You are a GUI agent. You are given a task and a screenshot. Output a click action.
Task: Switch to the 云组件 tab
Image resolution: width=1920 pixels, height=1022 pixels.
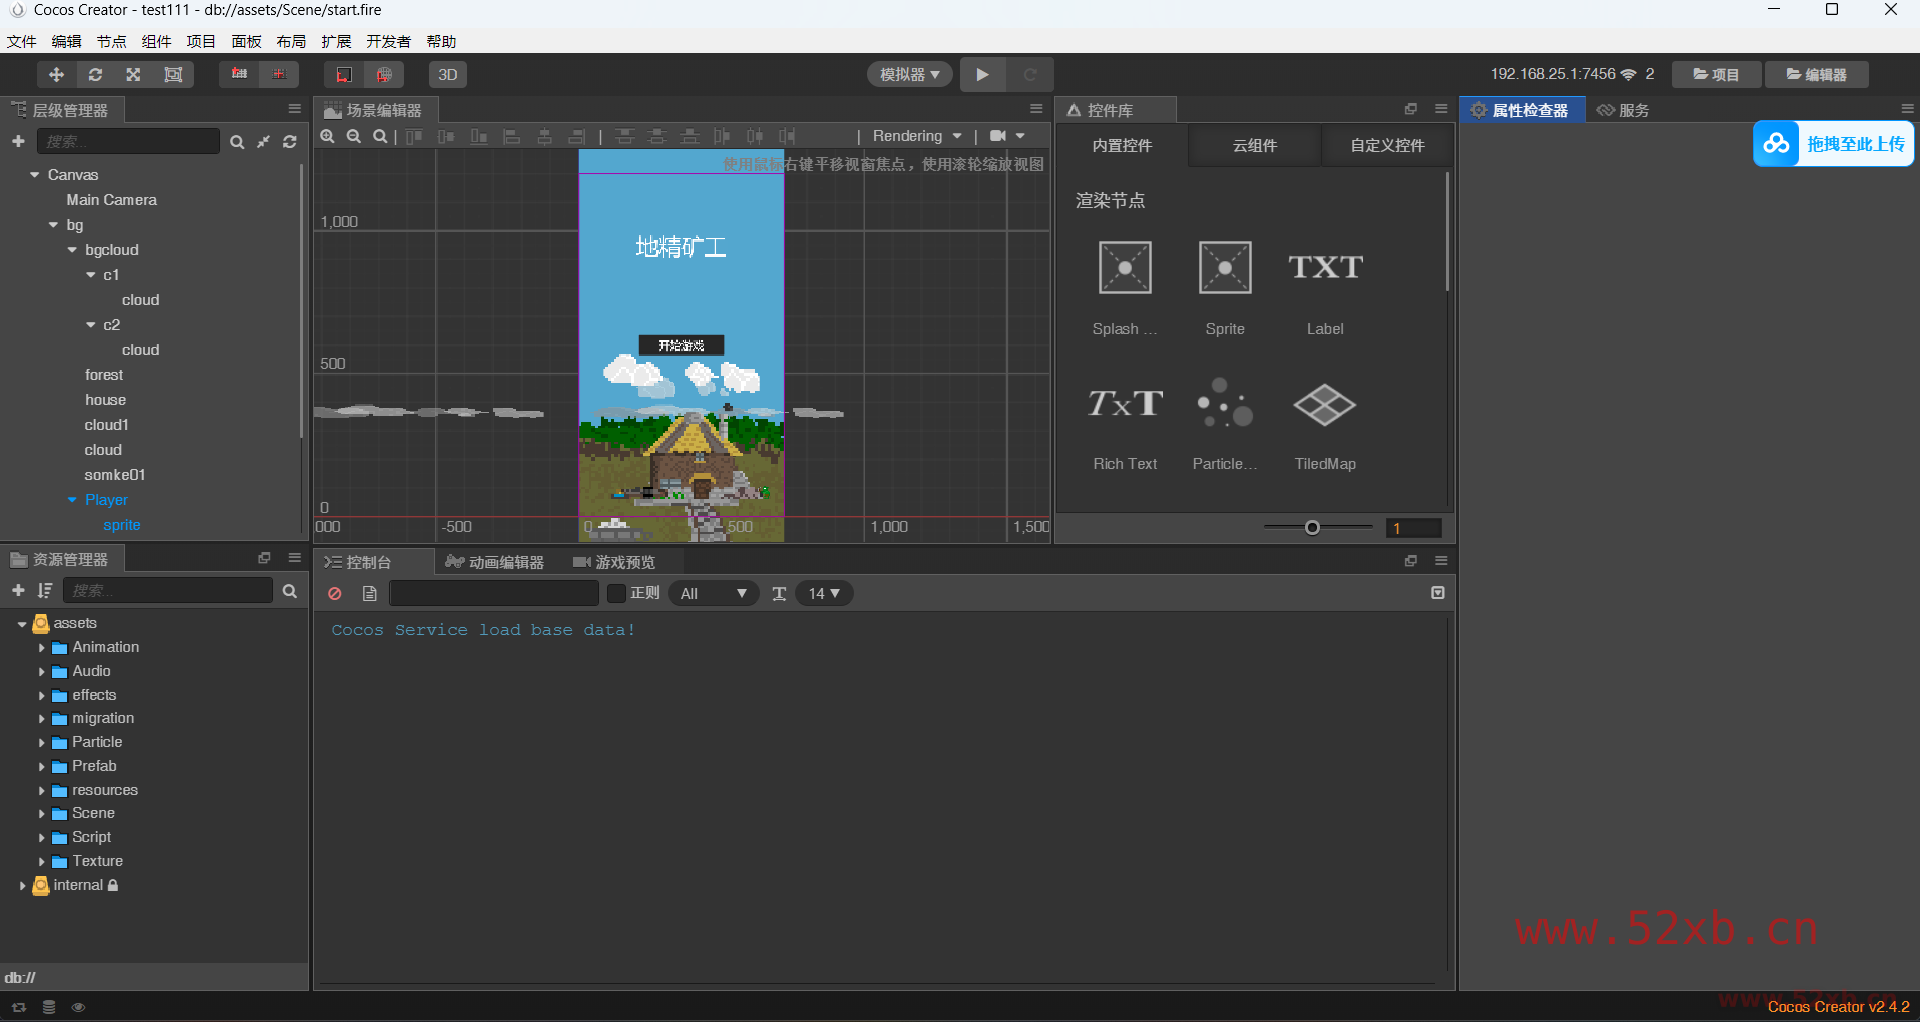(1254, 146)
